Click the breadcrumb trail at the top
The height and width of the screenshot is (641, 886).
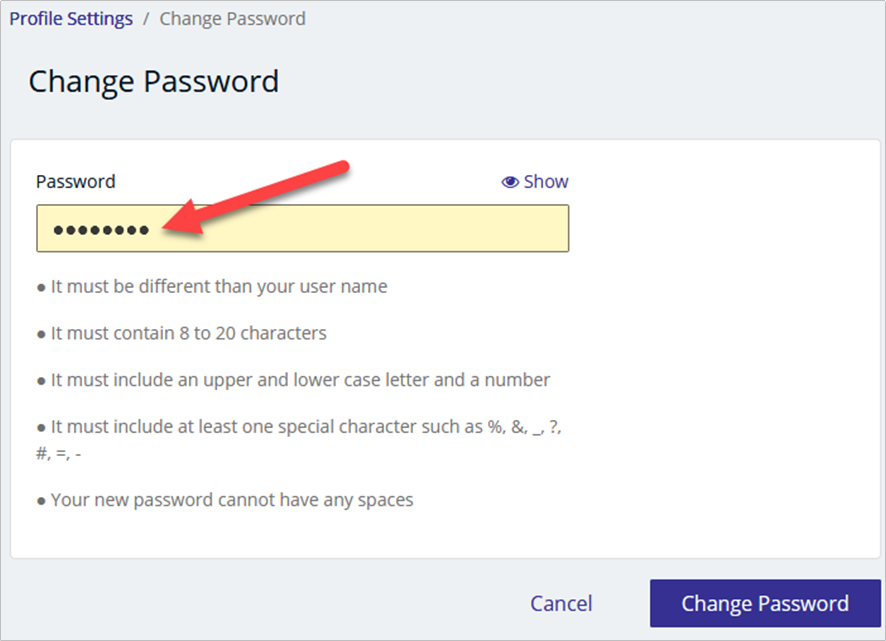[150, 18]
